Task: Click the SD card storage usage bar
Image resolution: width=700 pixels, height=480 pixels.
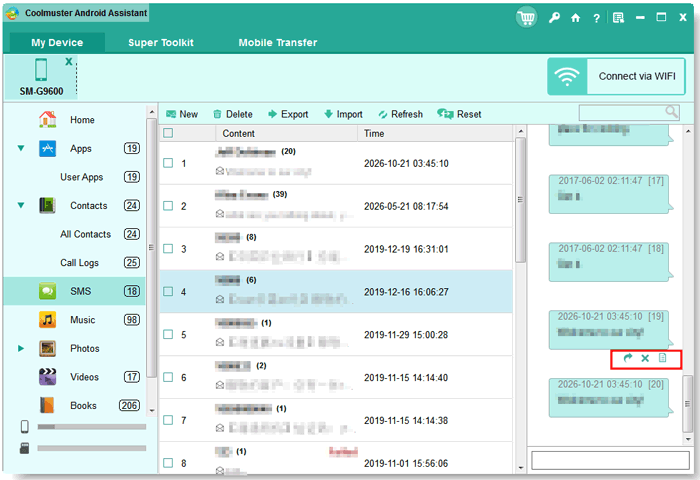Action: pos(92,448)
